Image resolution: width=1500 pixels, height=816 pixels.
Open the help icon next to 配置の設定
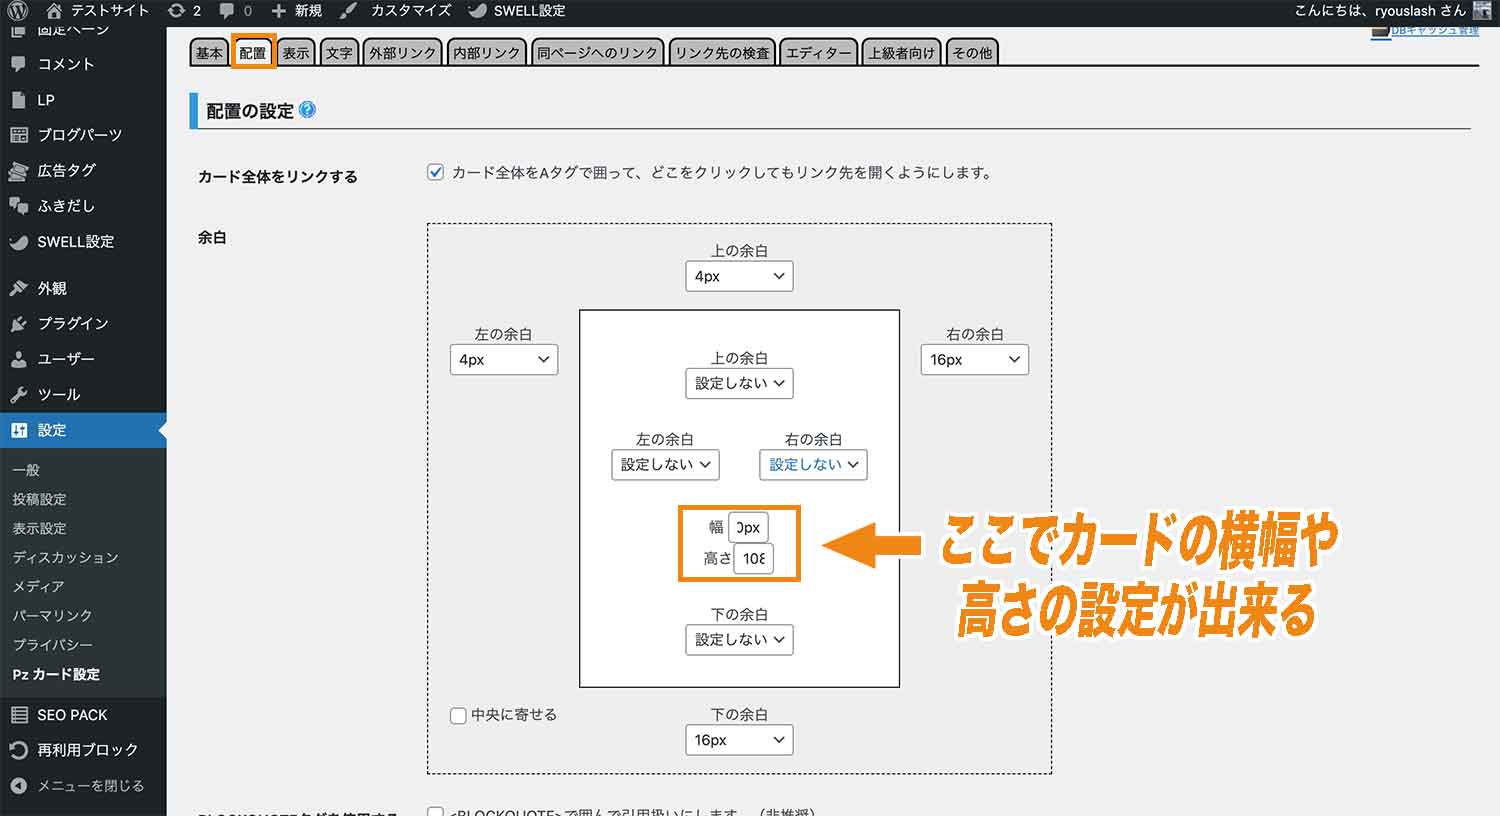click(x=308, y=111)
